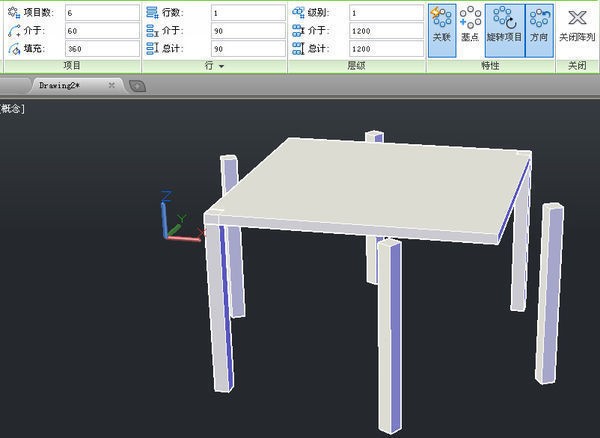Close the Drawing2* tab
The image size is (600, 438).
(x=112, y=86)
